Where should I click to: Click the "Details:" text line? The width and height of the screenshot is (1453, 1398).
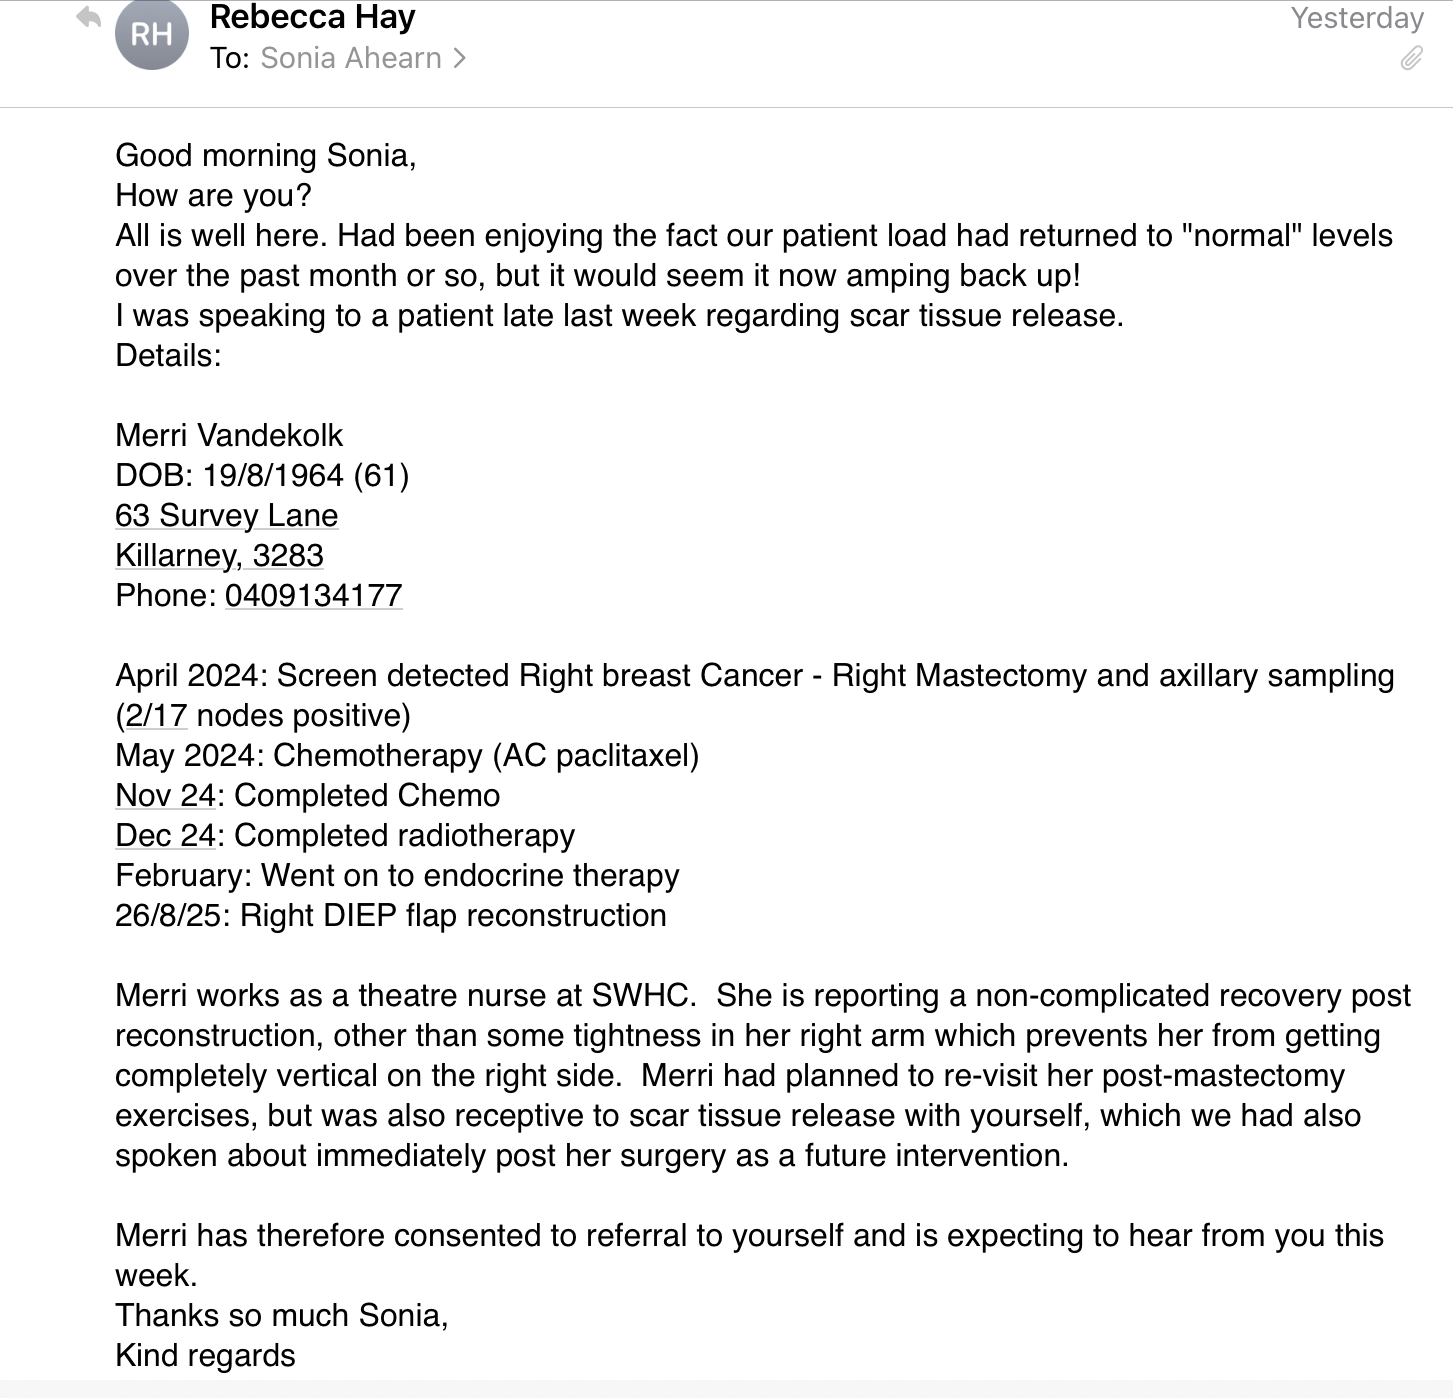tap(168, 355)
